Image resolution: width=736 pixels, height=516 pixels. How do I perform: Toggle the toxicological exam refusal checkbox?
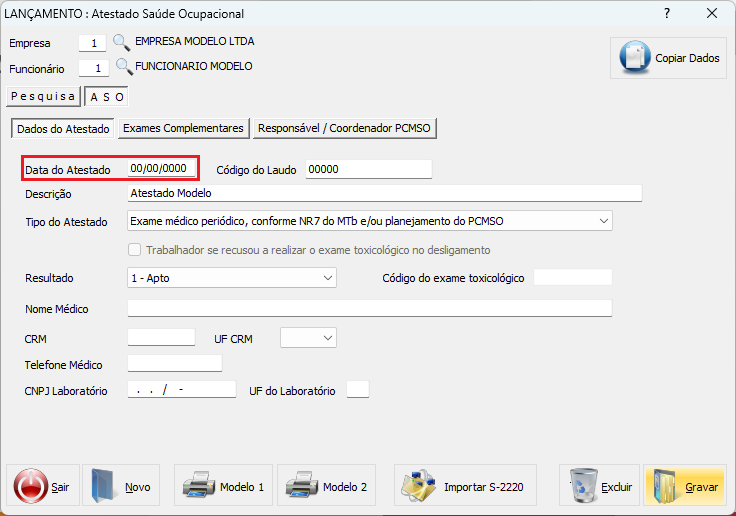pos(135,250)
